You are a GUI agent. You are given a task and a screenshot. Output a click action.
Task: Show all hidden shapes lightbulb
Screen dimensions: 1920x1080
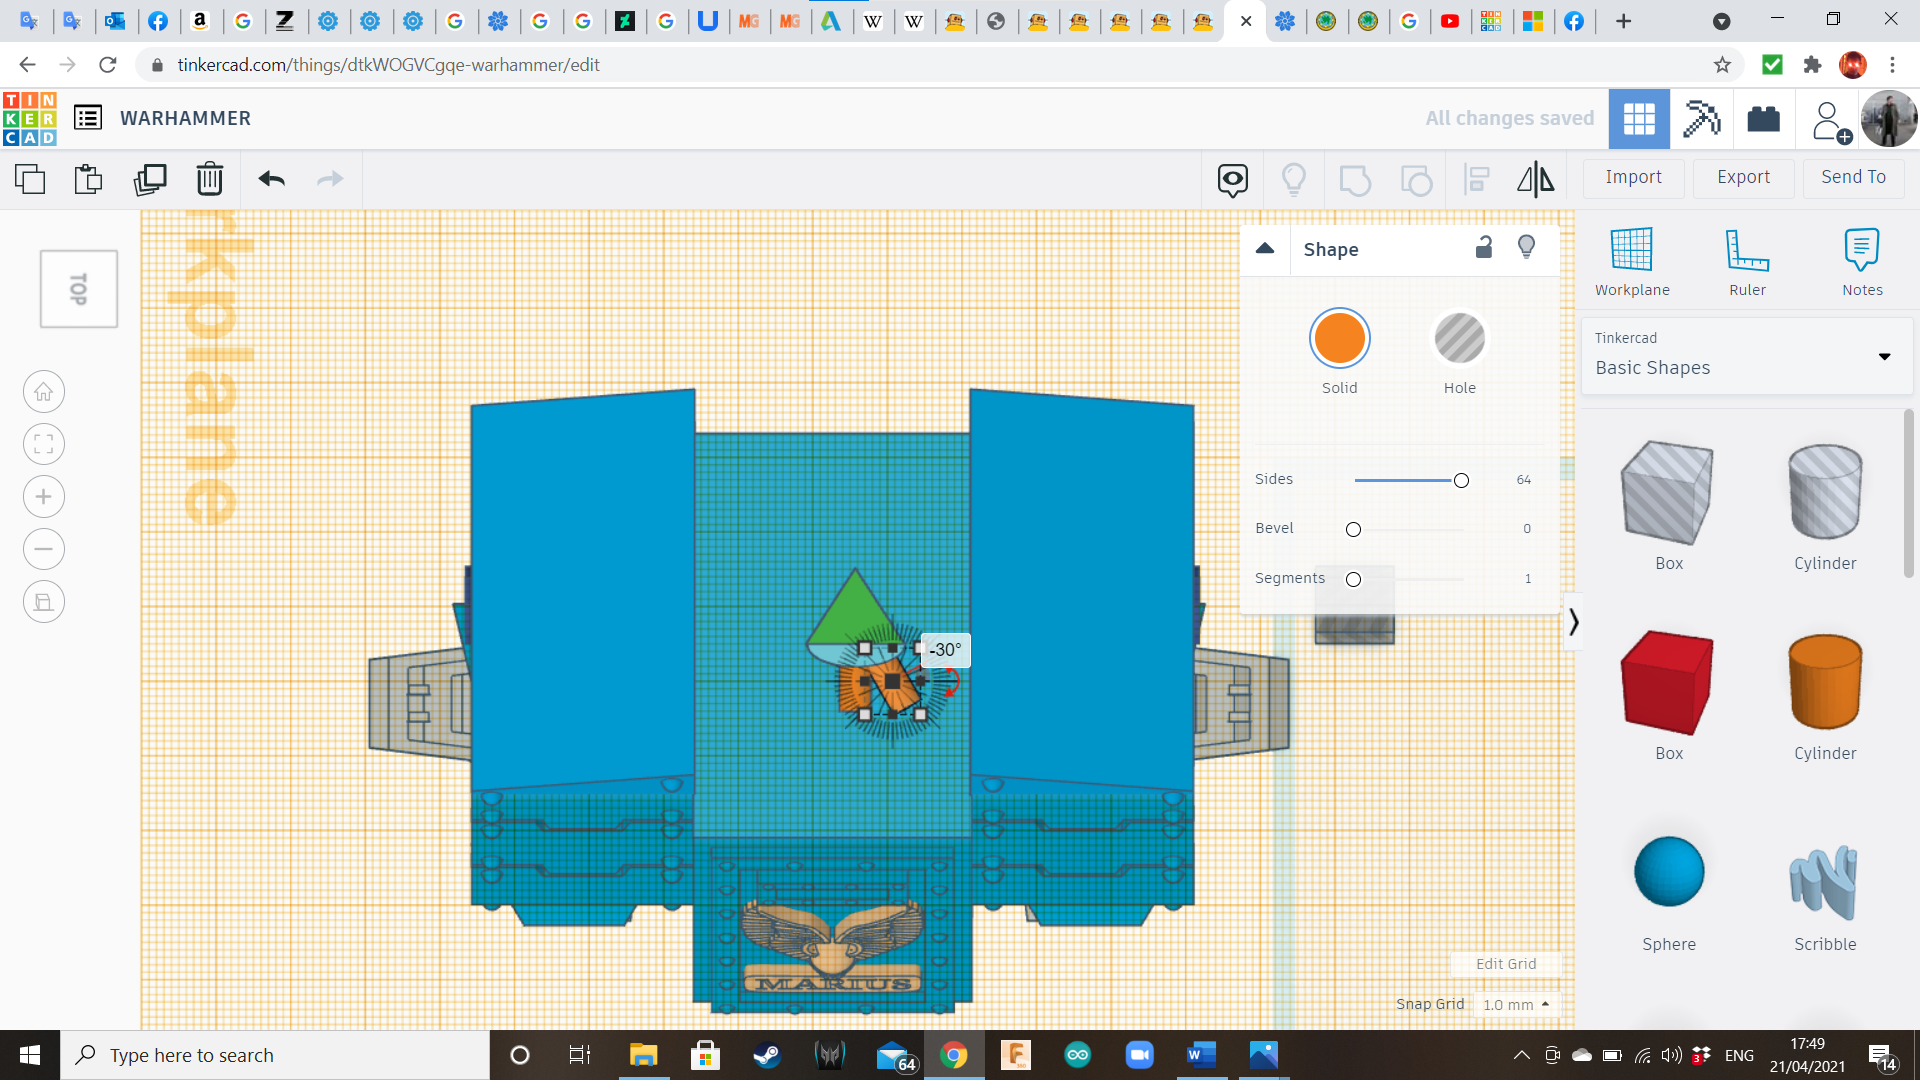click(x=1294, y=180)
